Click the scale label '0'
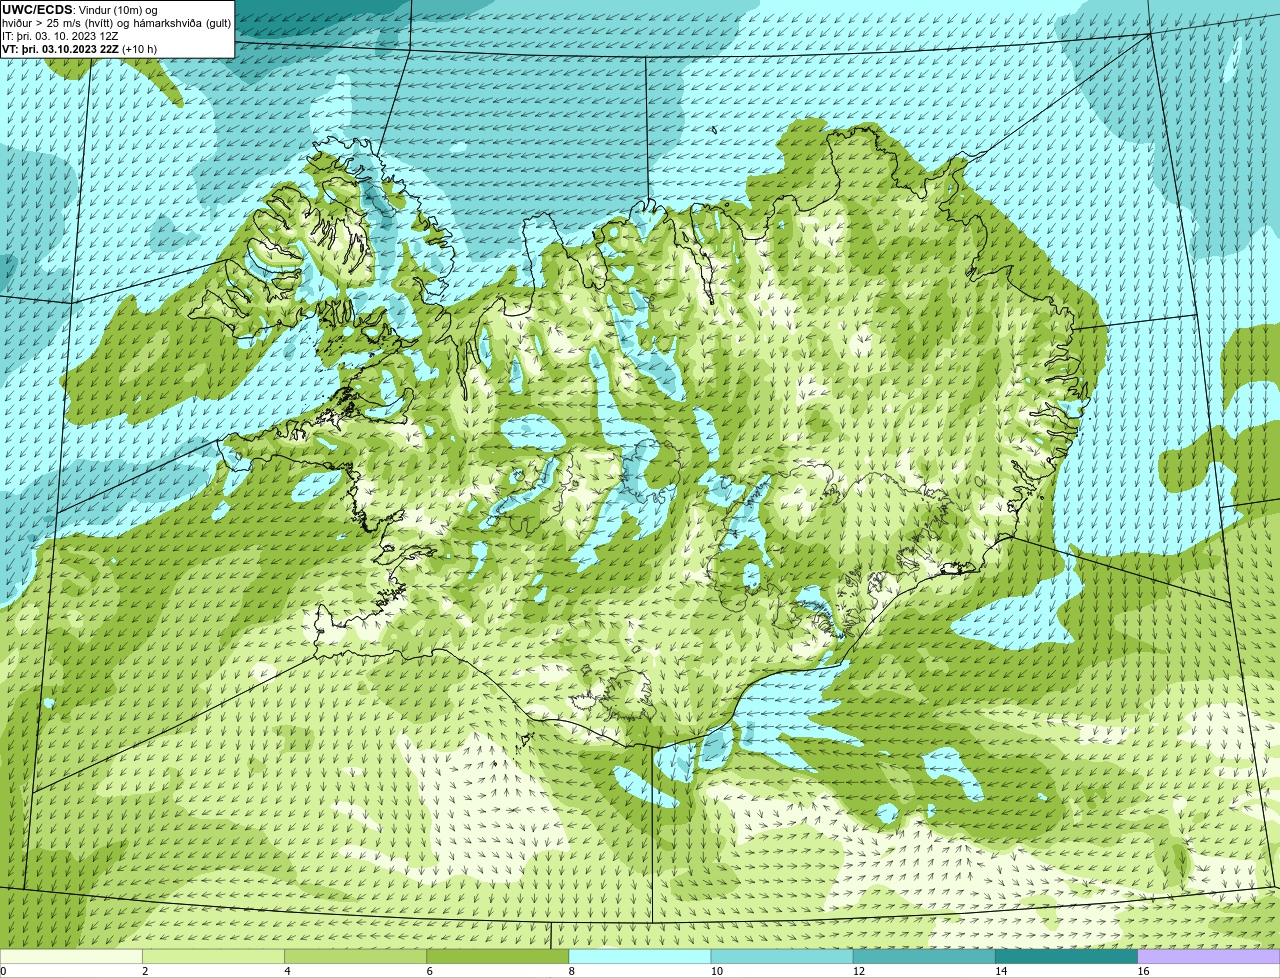This screenshot has width=1280, height=978. (x=3, y=971)
